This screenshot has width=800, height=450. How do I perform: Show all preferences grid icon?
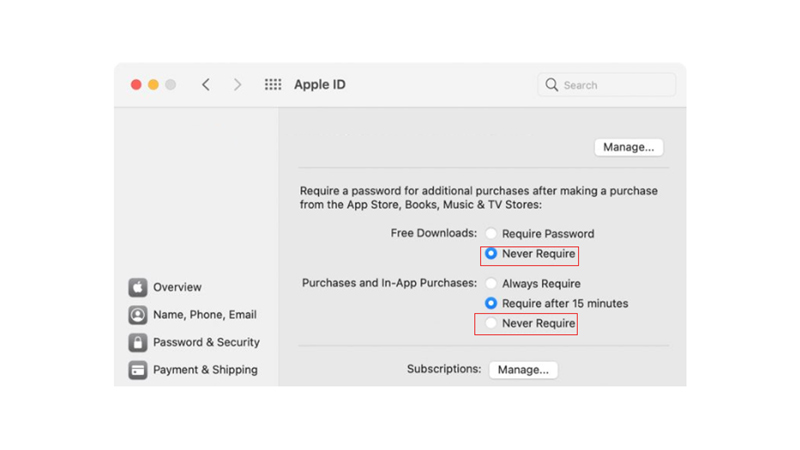273,85
